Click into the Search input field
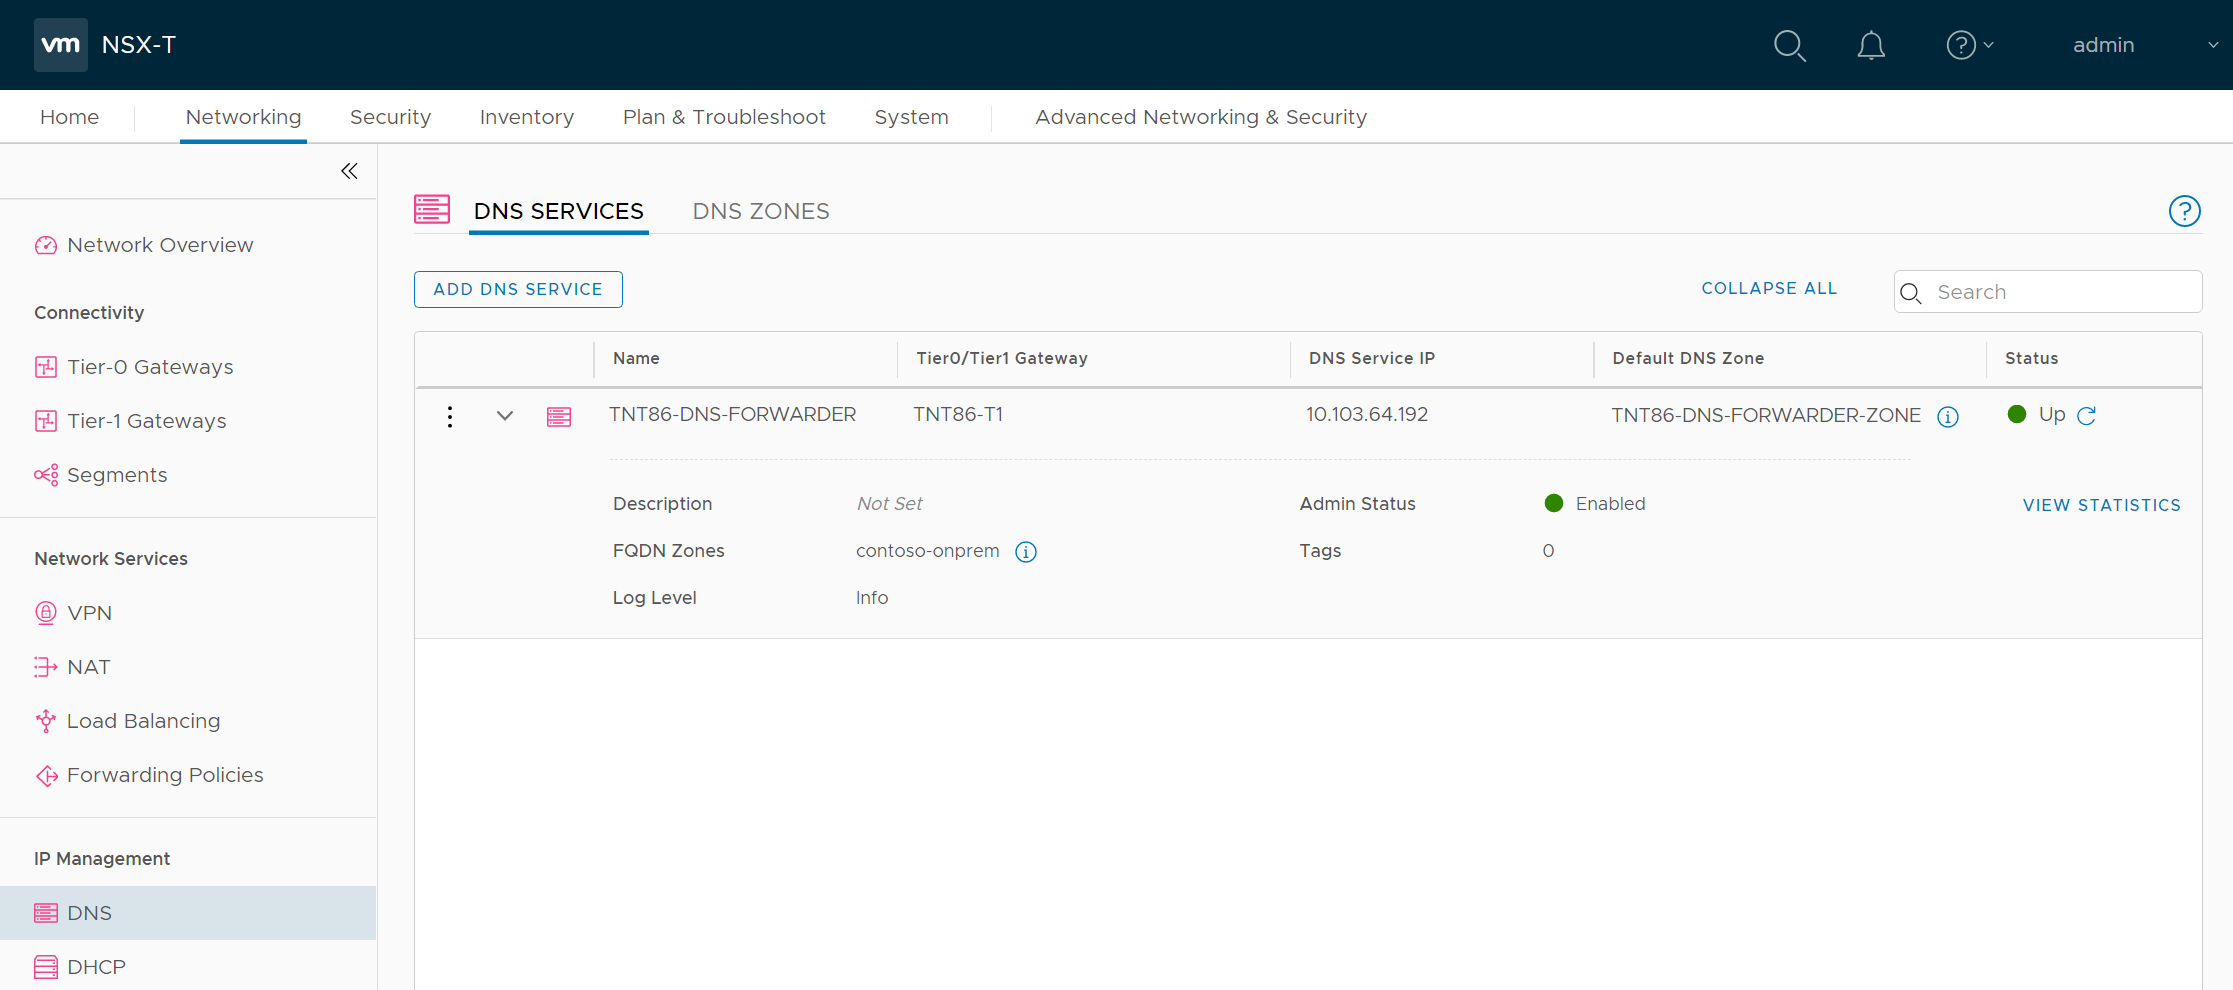The width and height of the screenshot is (2233, 990). click(x=2060, y=292)
